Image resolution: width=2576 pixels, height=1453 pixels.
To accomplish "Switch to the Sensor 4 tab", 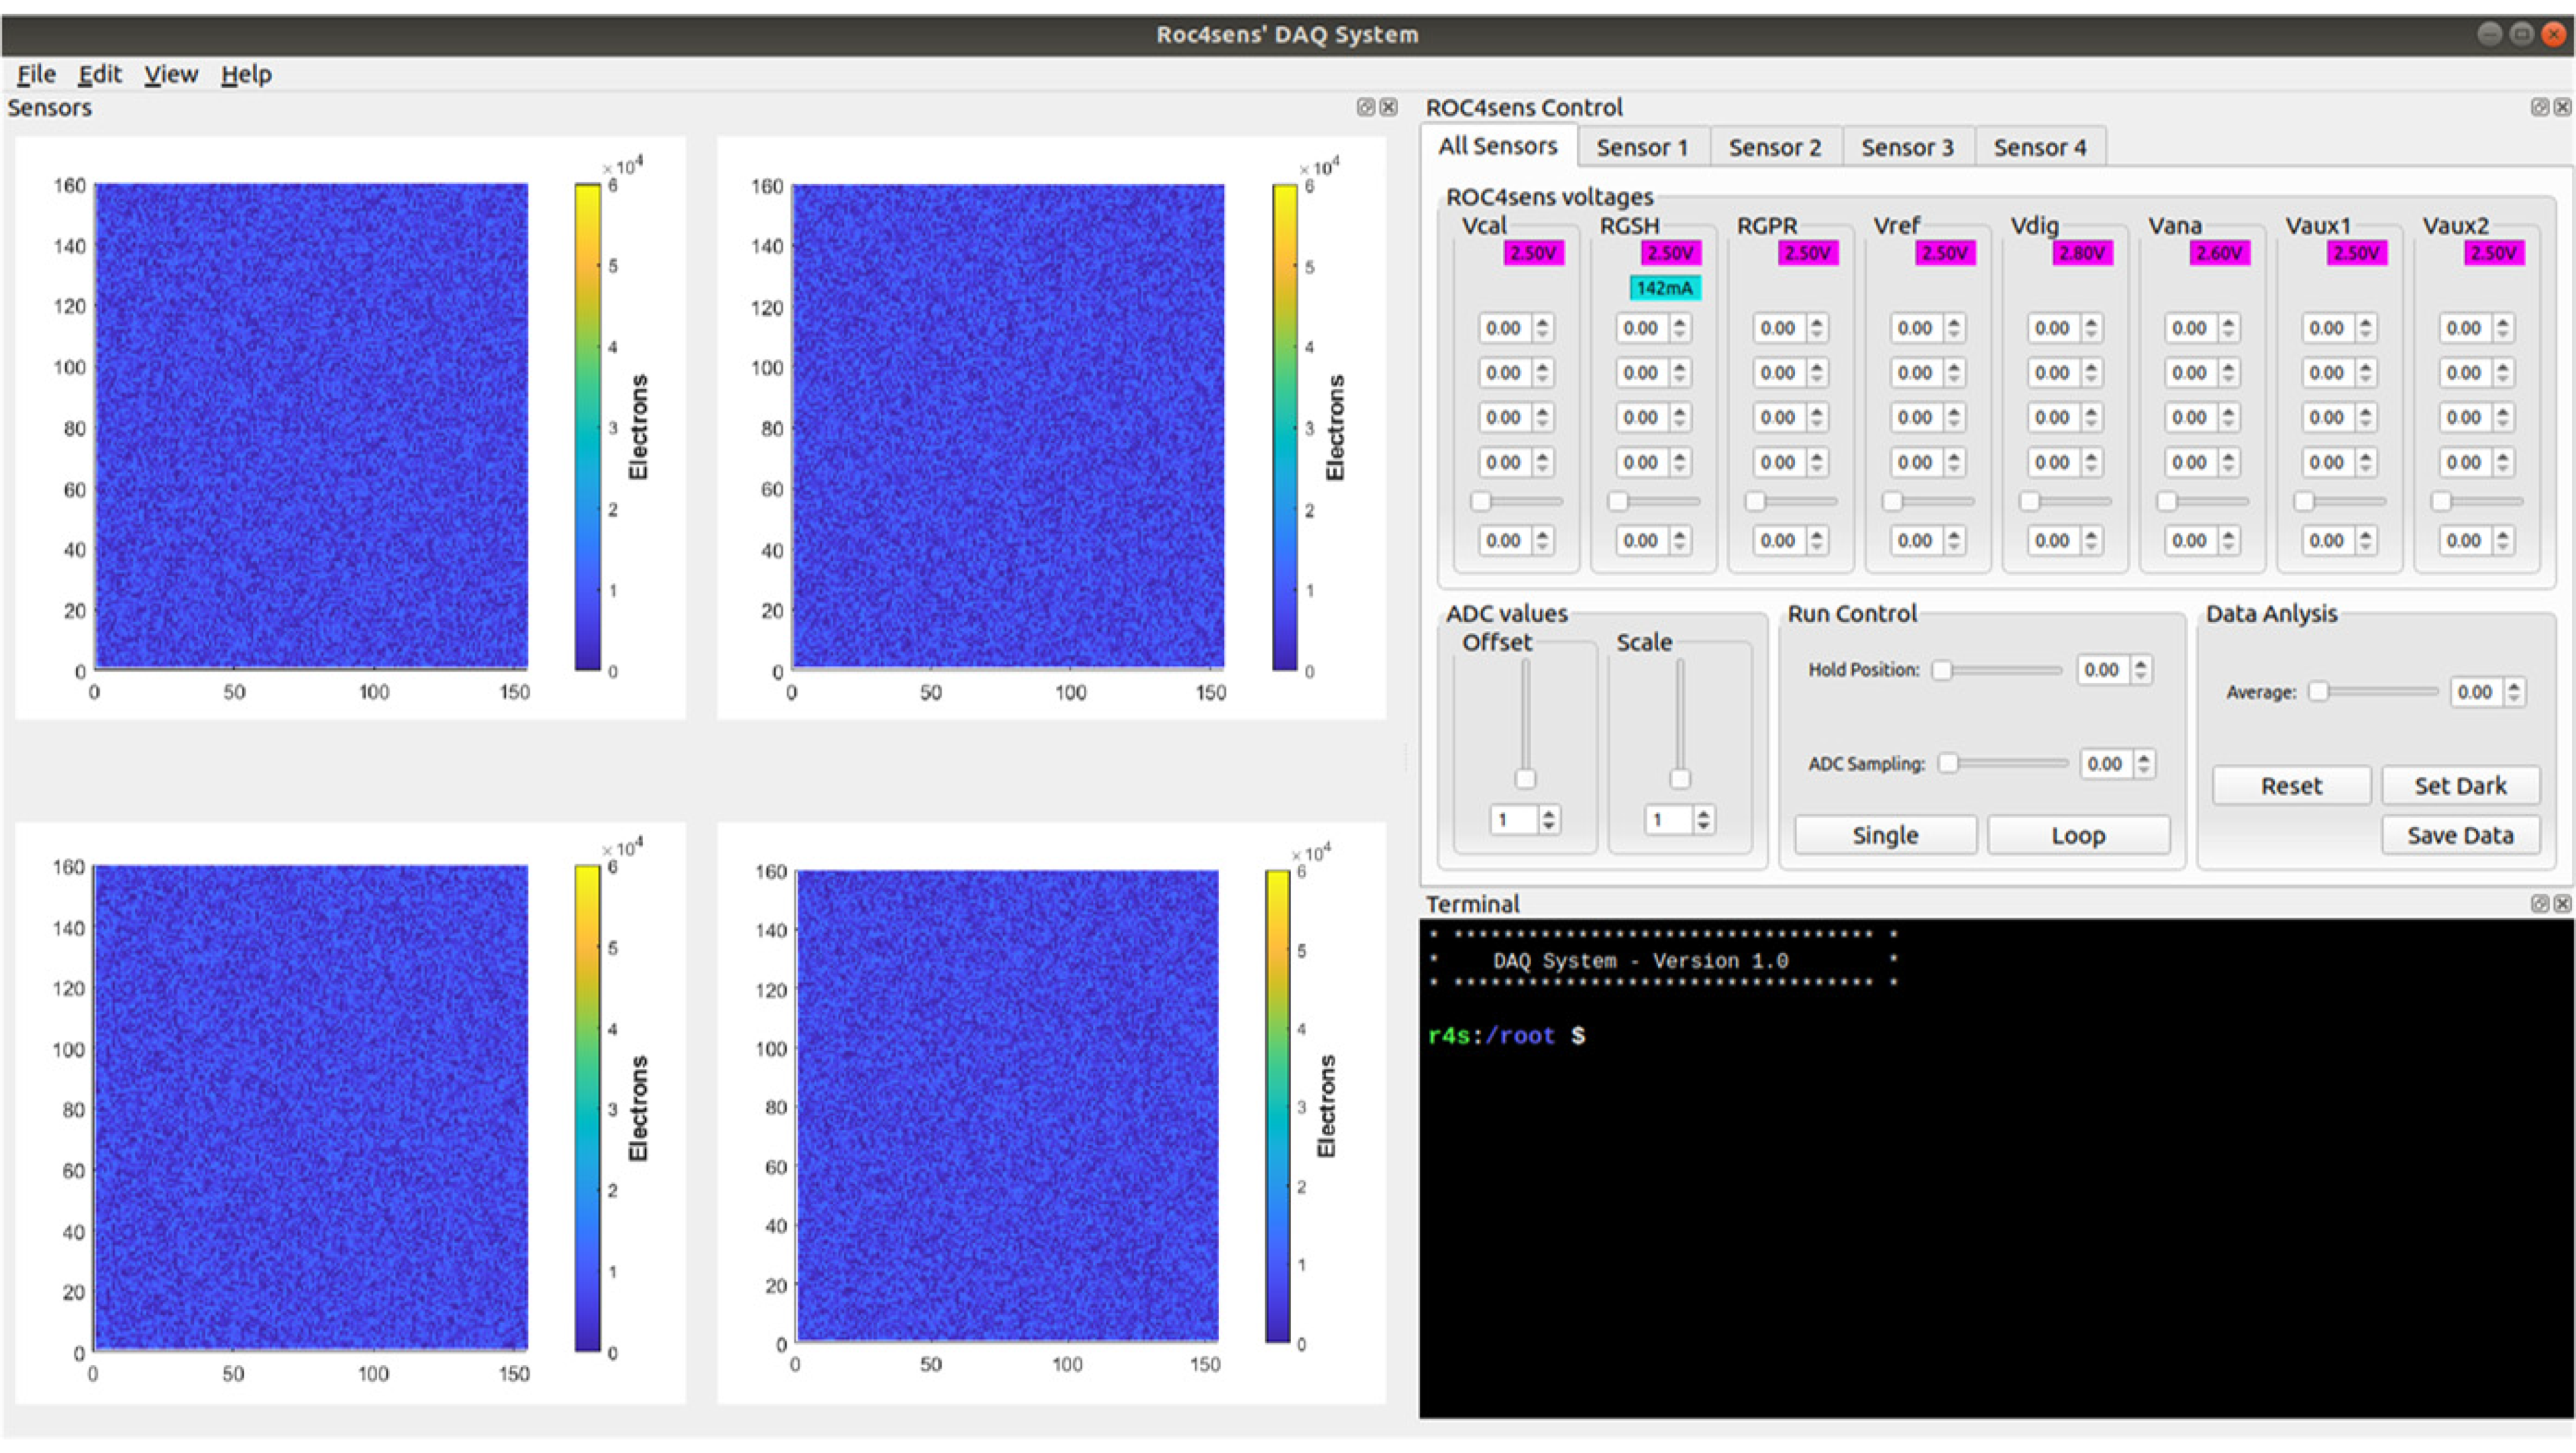I will (x=2040, y=148).
